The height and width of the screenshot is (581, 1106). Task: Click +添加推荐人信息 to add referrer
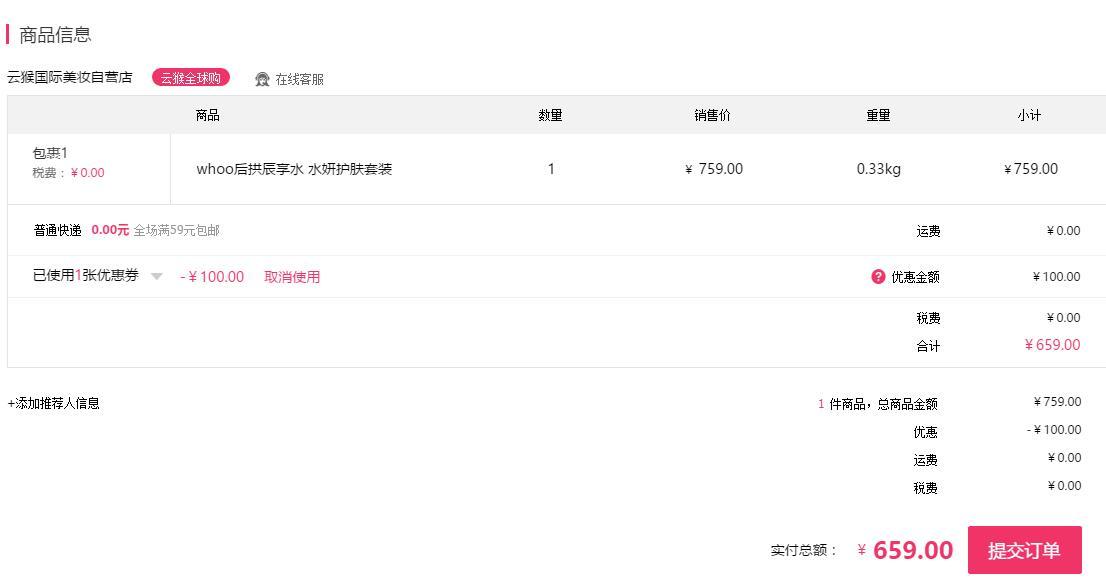[x=54, y=403]
